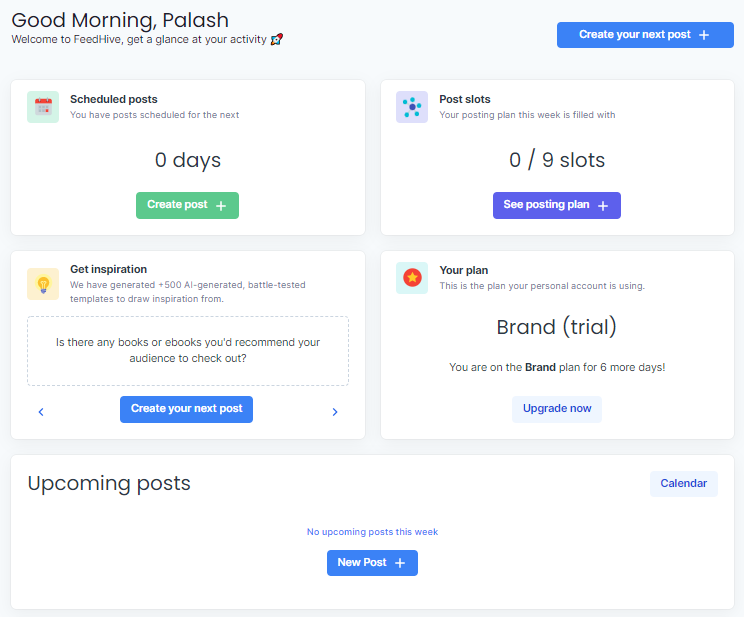Screen dimensions: 744x617
Task: Click the Scheduled posts calendar icon
Action: pos(43,107)
